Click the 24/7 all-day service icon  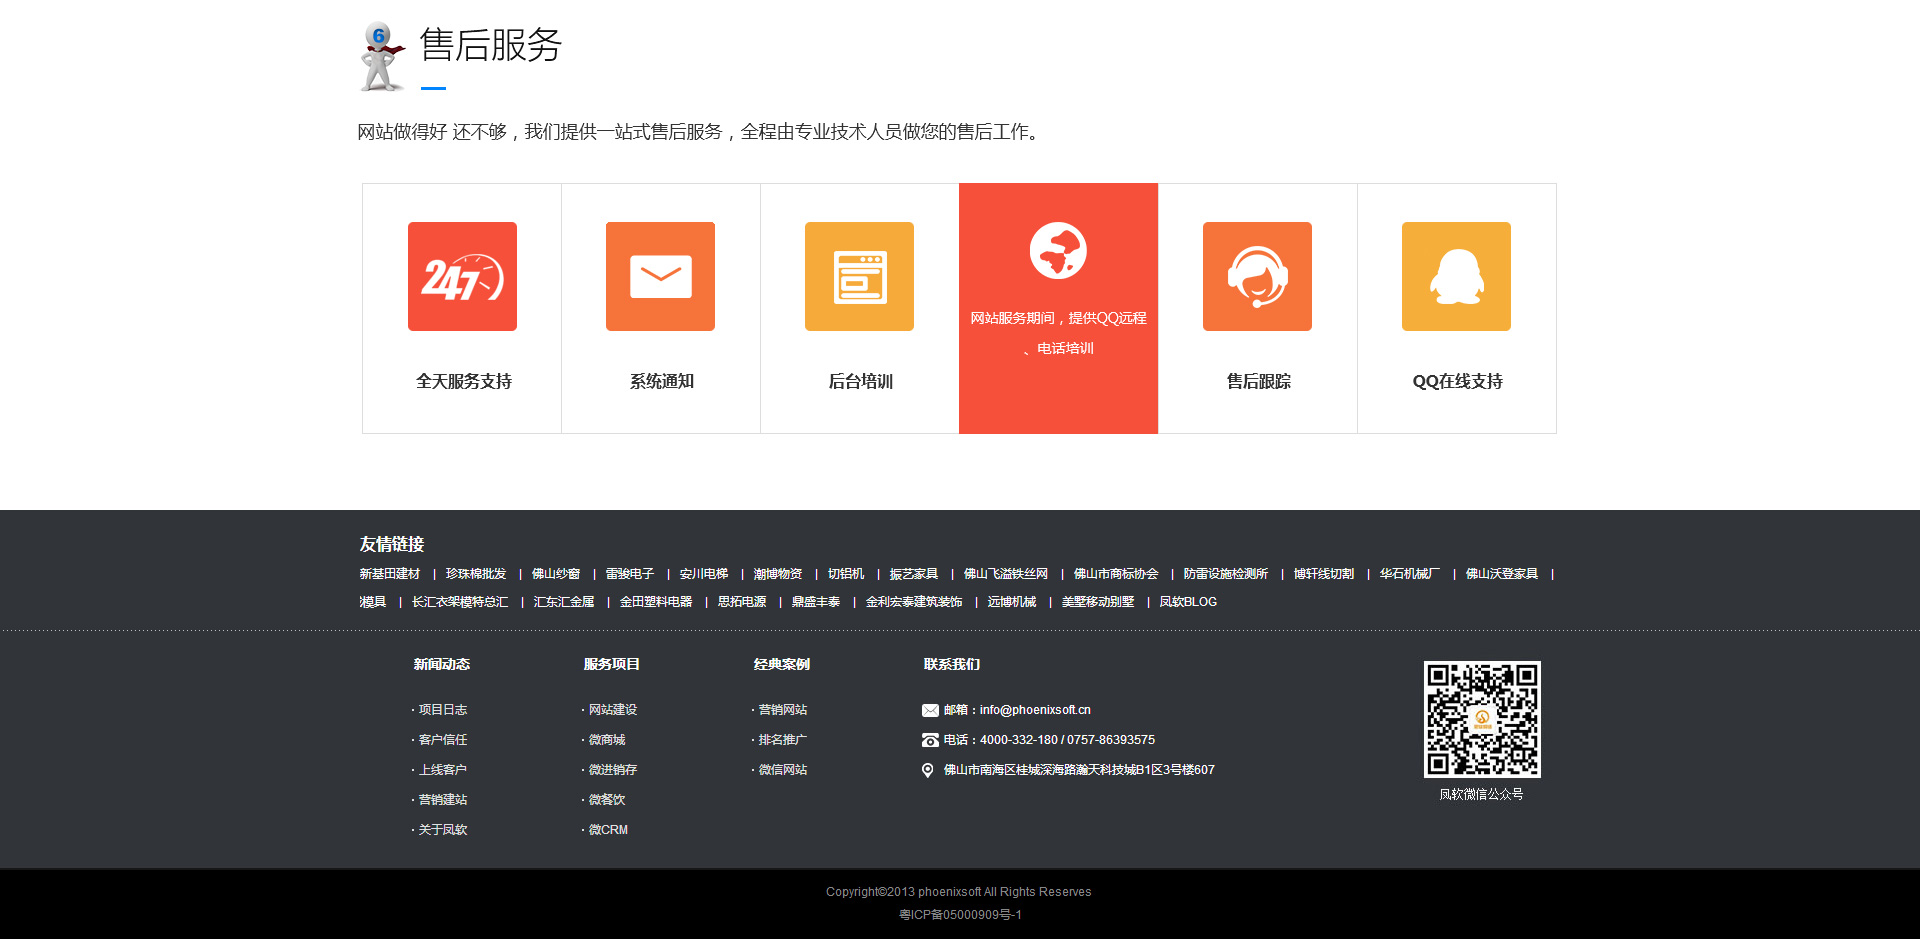point(462,277)
